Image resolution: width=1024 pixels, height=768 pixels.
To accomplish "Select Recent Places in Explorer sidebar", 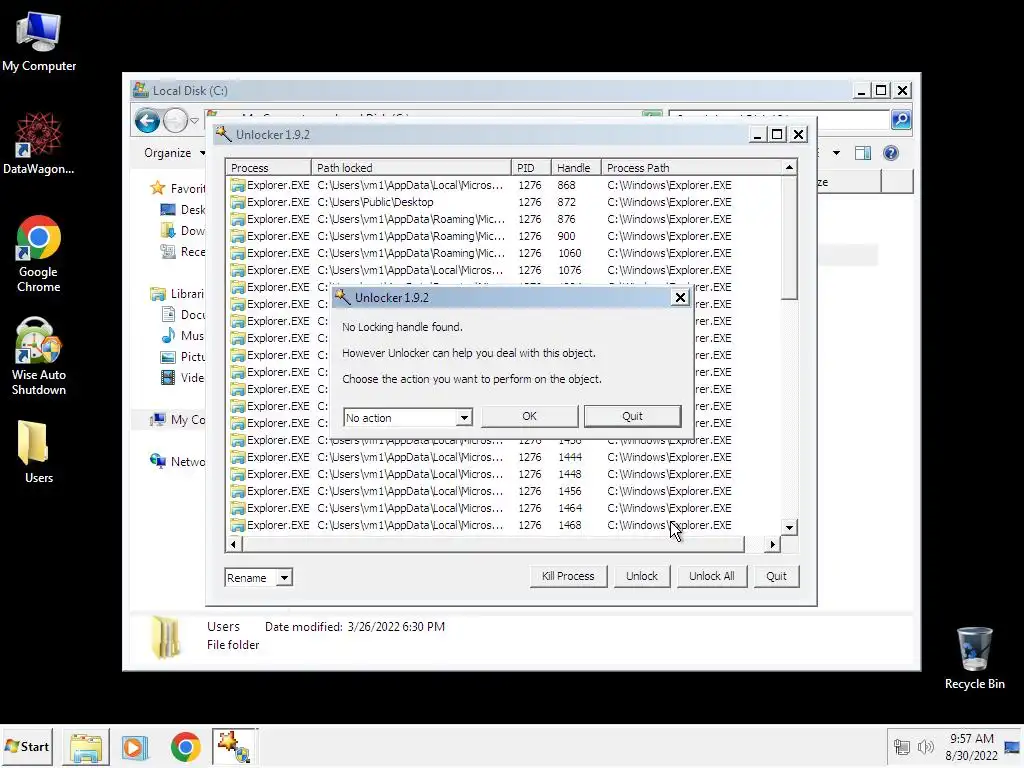I will (183, 251).
